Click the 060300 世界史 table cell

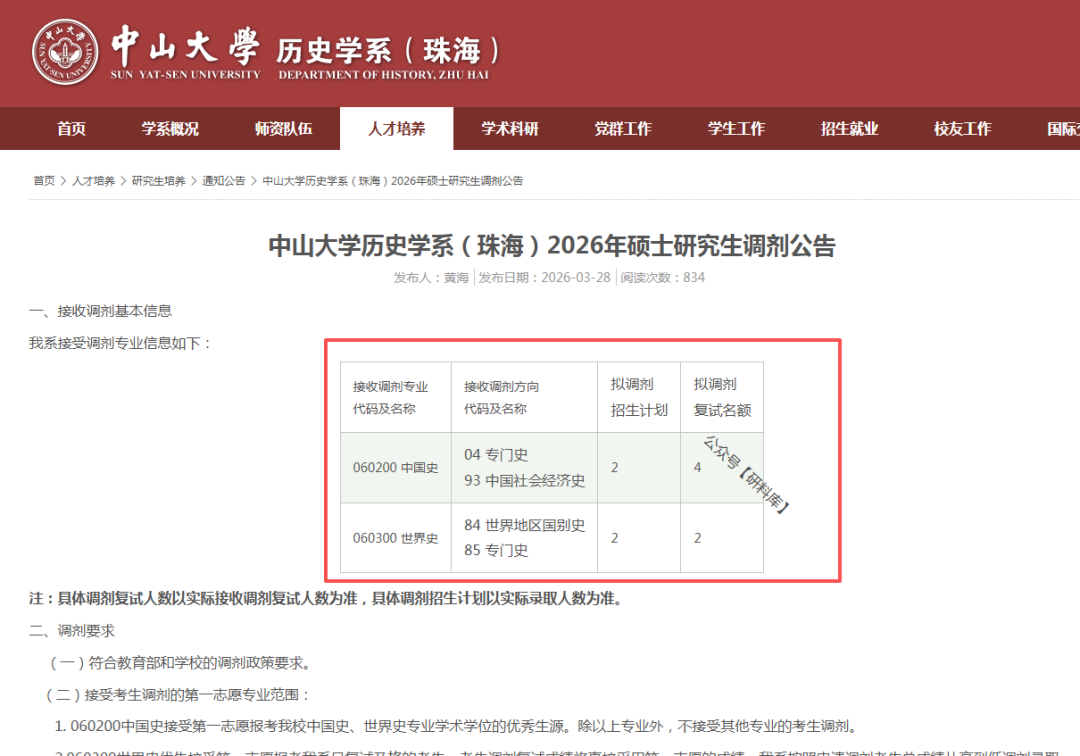point(395,538)
